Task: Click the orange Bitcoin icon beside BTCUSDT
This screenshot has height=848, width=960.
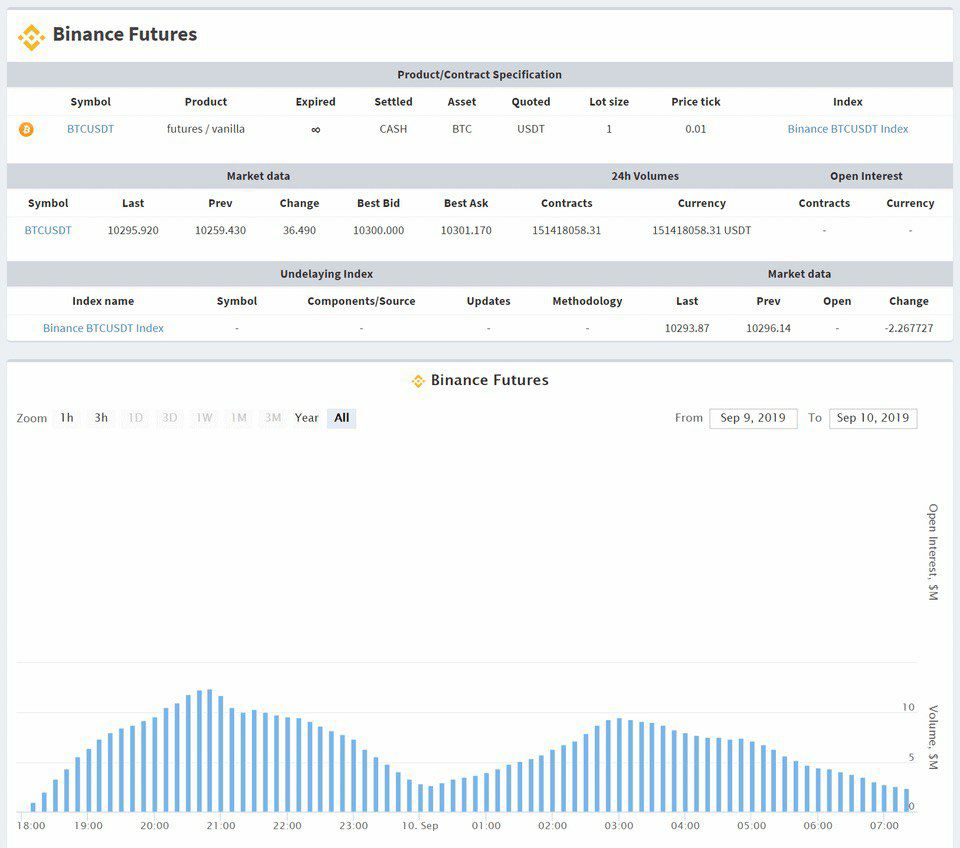Action: (x=26, y=129)
